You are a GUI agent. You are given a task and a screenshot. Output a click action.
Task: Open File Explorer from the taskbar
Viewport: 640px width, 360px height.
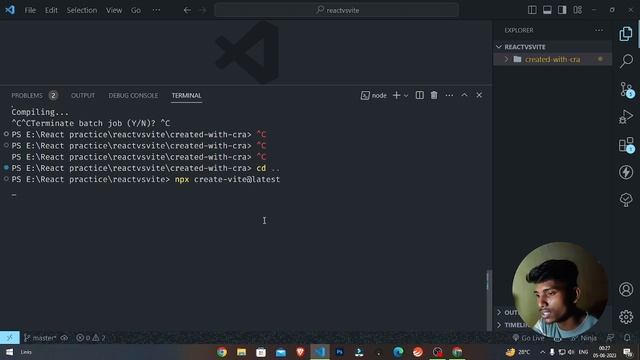coord(241,352)
